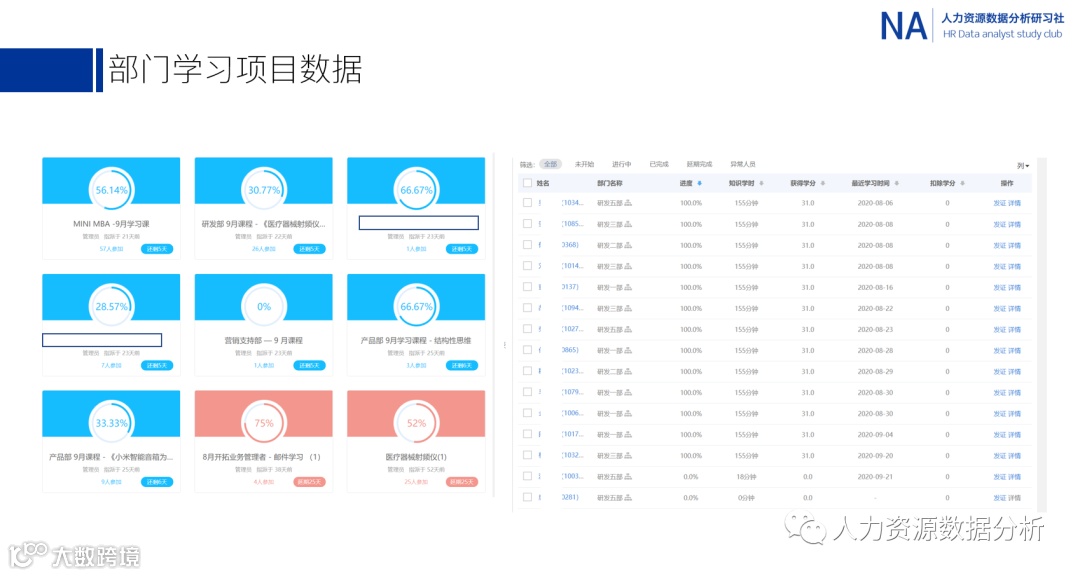The image size is (1080, 576).
Task: Check the box for row 1094
Action: pyautogui.click(x=528, y=308)
